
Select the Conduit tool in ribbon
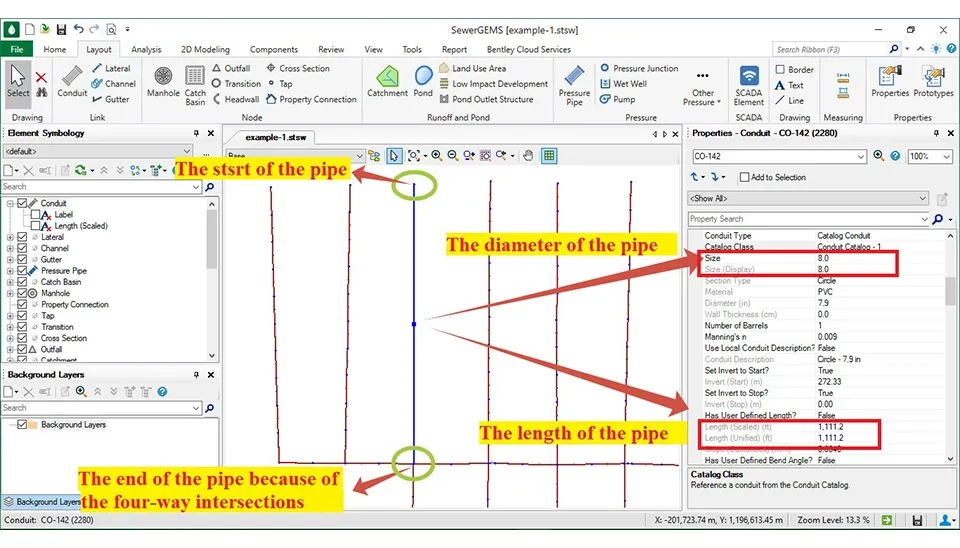[72, 81]
